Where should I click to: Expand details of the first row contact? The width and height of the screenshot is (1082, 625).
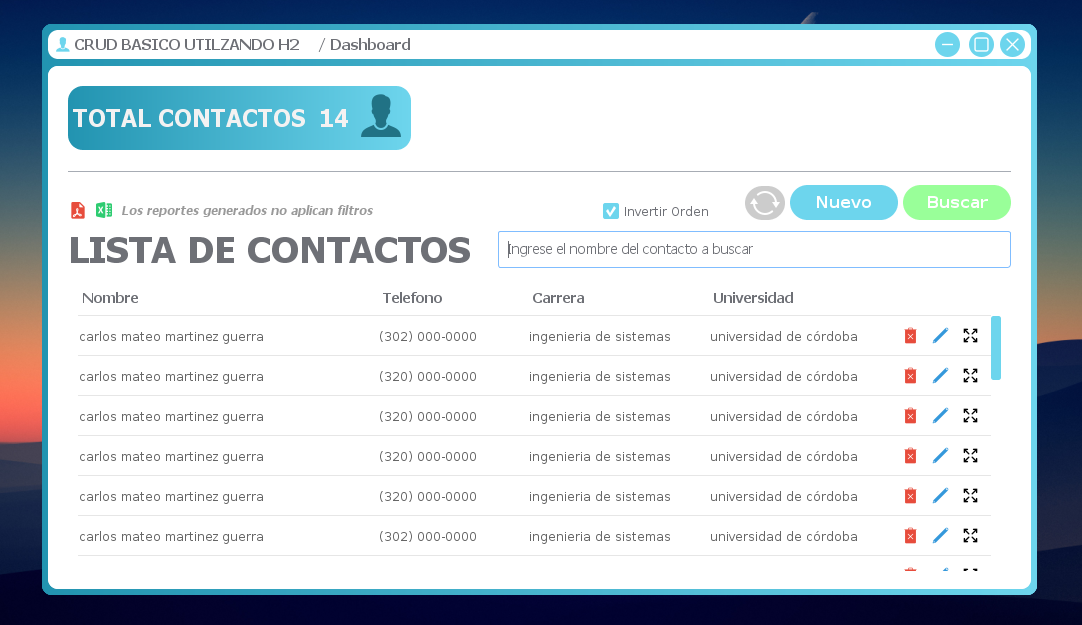[x=970, y=336]
